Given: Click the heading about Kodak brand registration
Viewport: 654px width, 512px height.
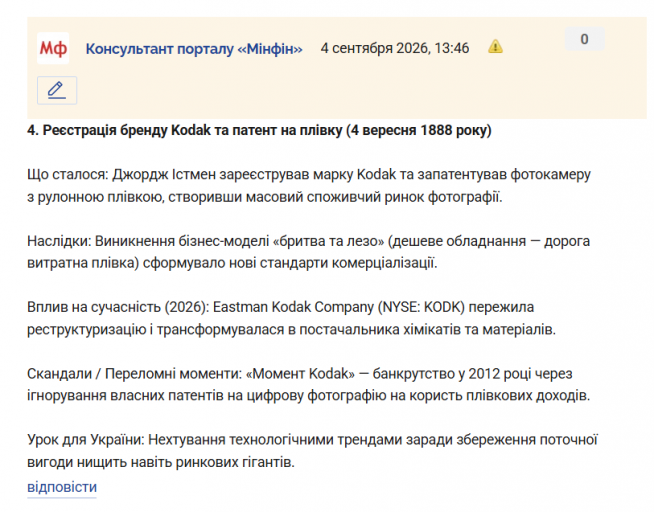Looking at the screenshot, I should [259, 130].
